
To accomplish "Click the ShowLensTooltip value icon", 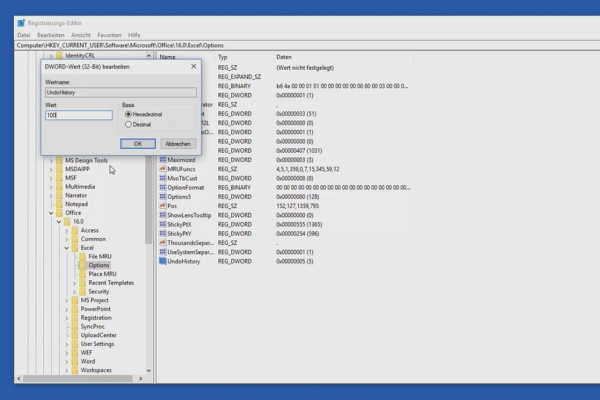I will point(163,215).
